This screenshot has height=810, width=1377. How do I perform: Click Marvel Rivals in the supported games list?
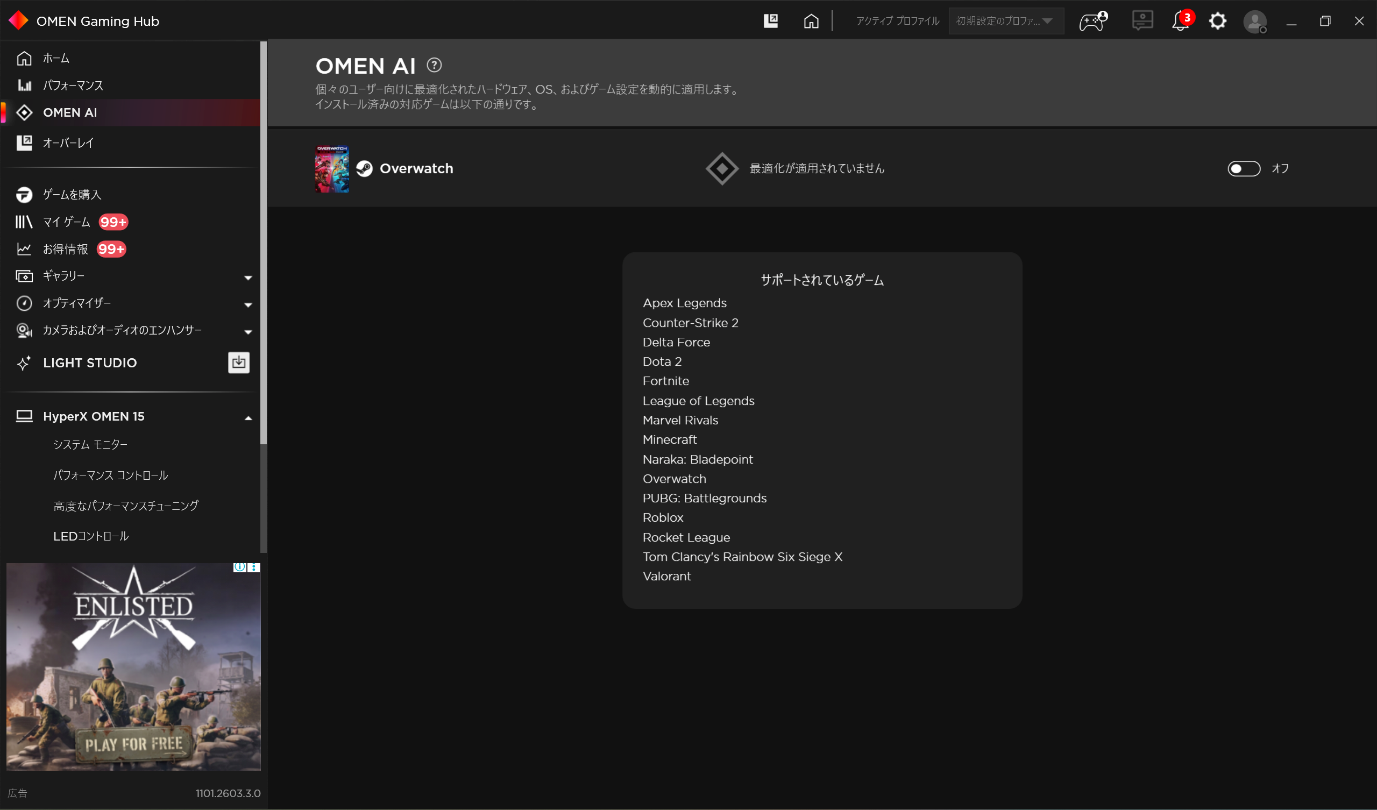681,420
